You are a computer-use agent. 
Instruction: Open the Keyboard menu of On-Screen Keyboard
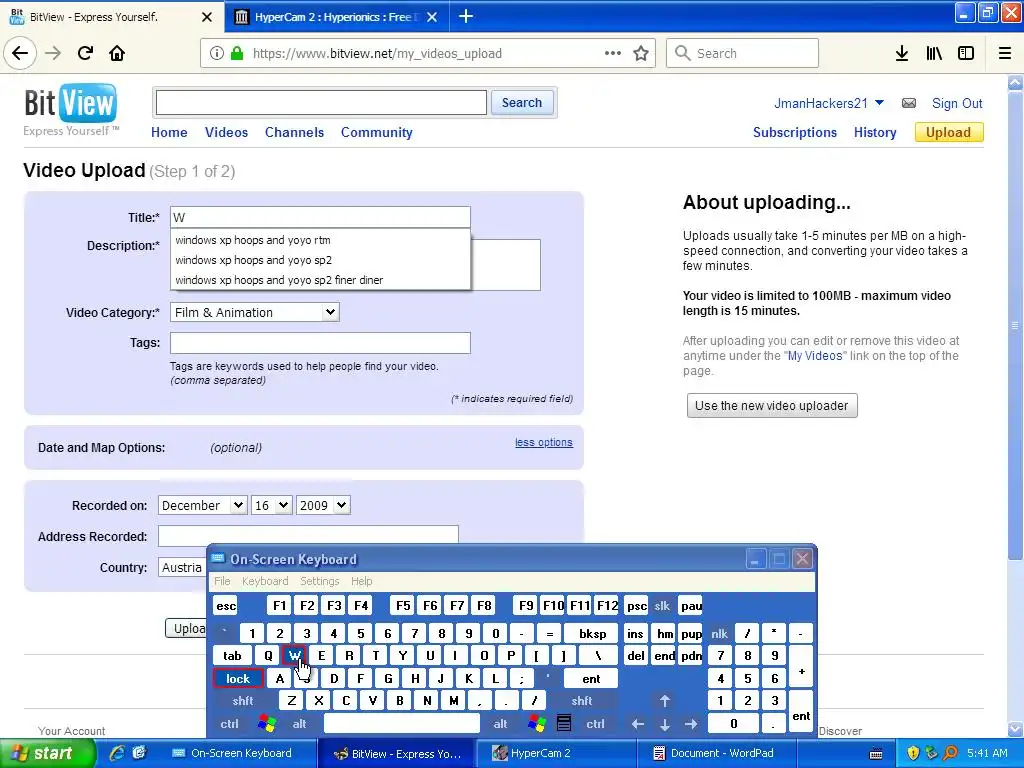point(264,581)
